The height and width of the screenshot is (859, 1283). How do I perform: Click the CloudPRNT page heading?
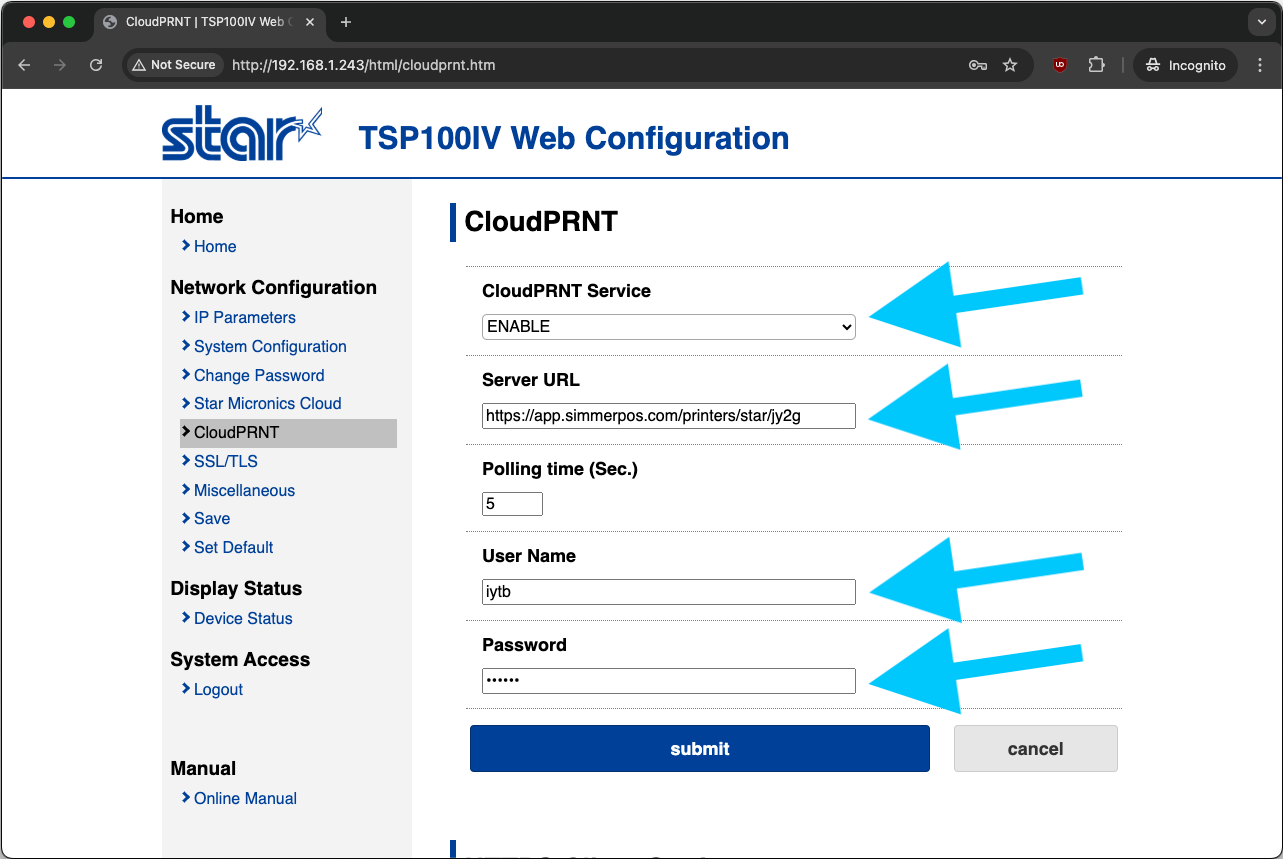coord(541,221)
